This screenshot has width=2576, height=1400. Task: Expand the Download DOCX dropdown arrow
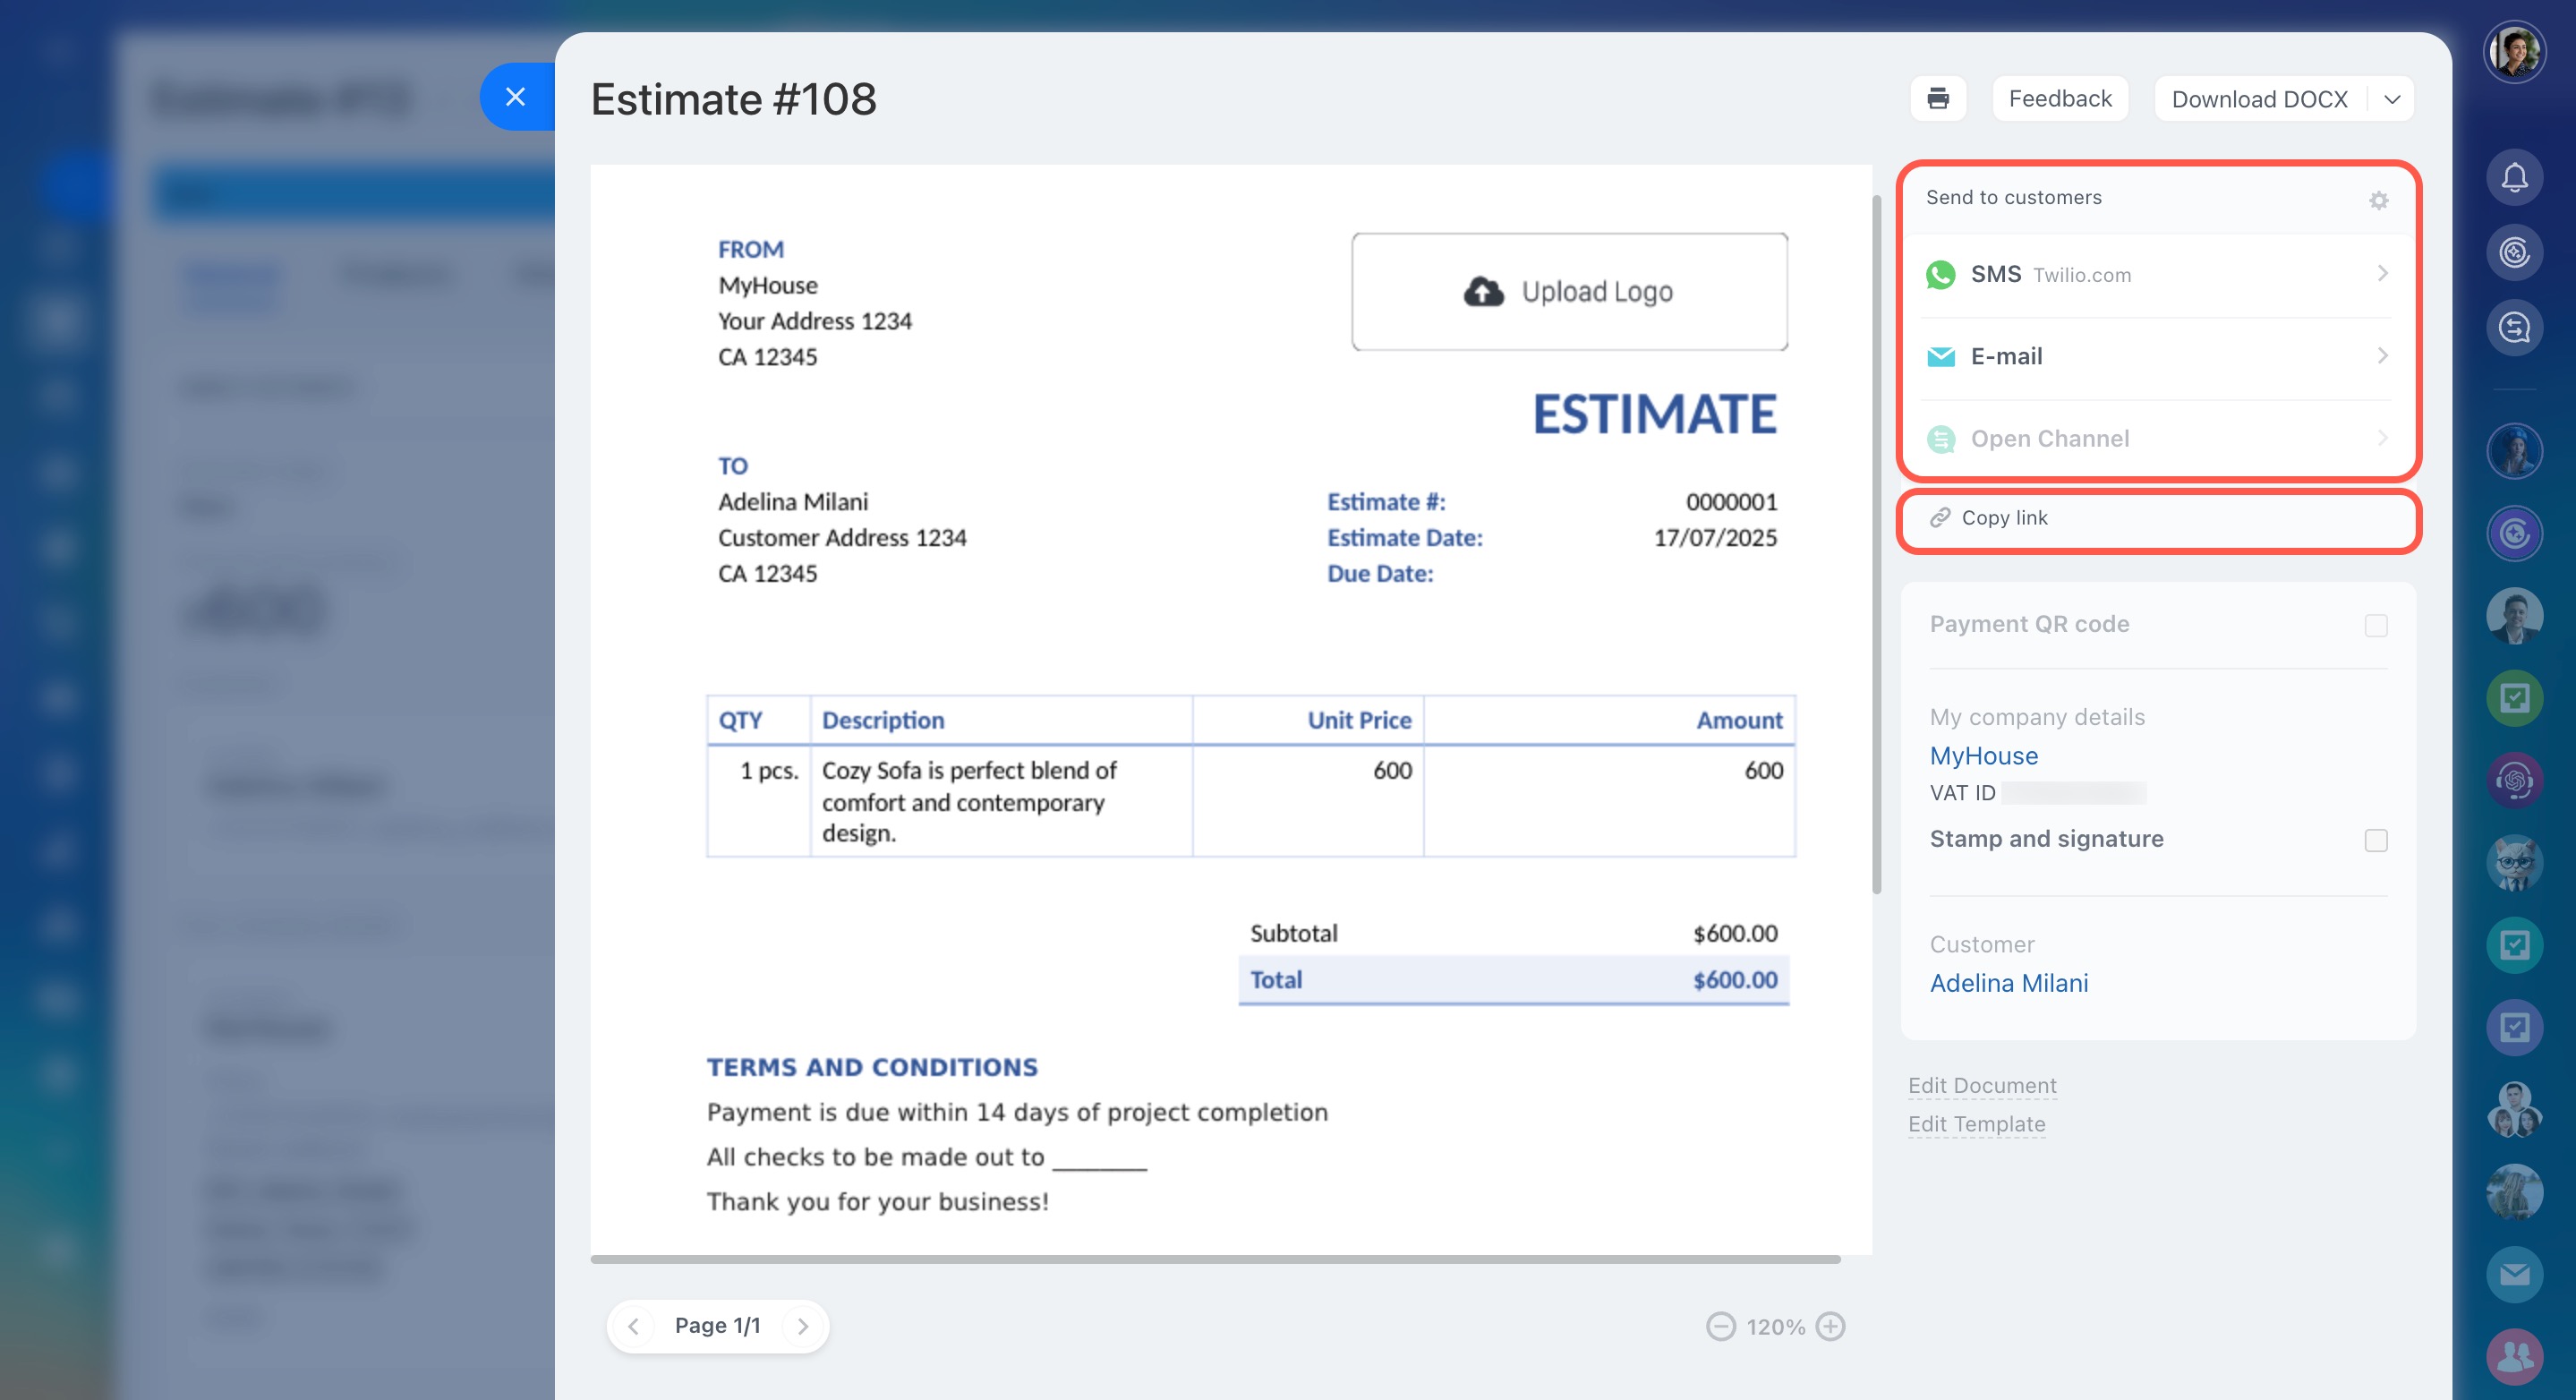tap(2392, 99)
